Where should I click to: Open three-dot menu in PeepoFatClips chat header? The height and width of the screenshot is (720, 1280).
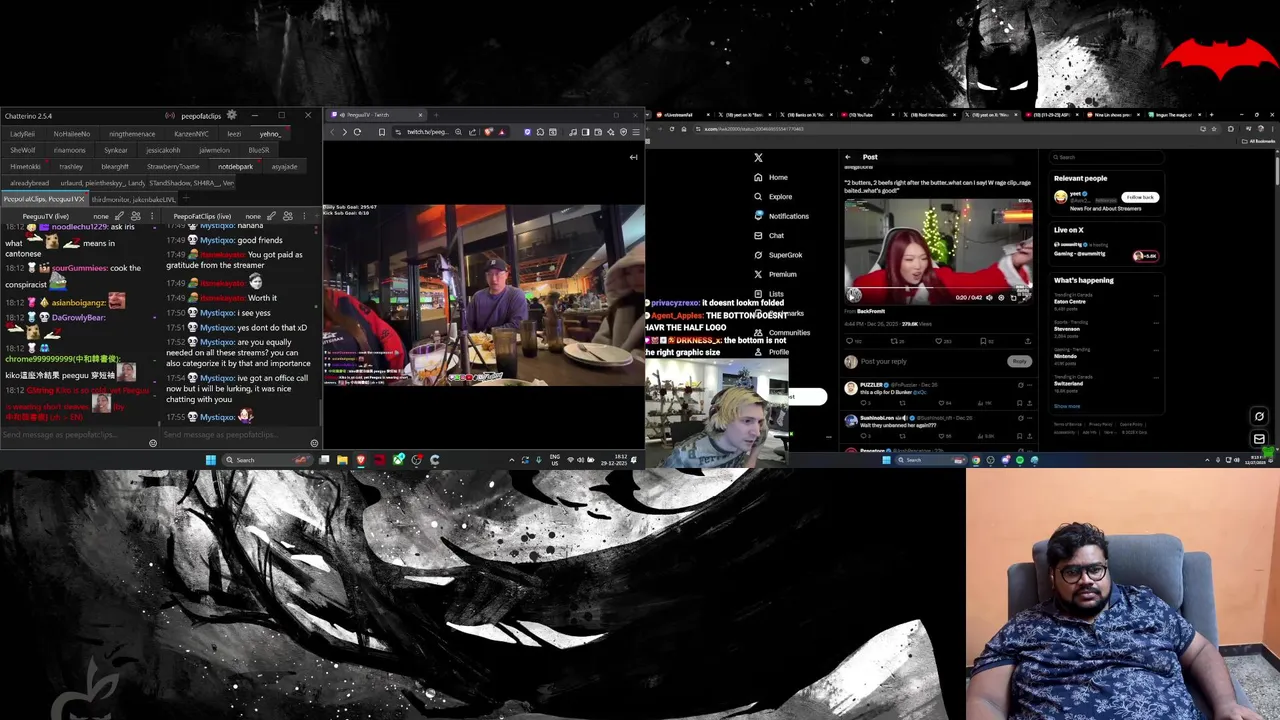[304, 216]
